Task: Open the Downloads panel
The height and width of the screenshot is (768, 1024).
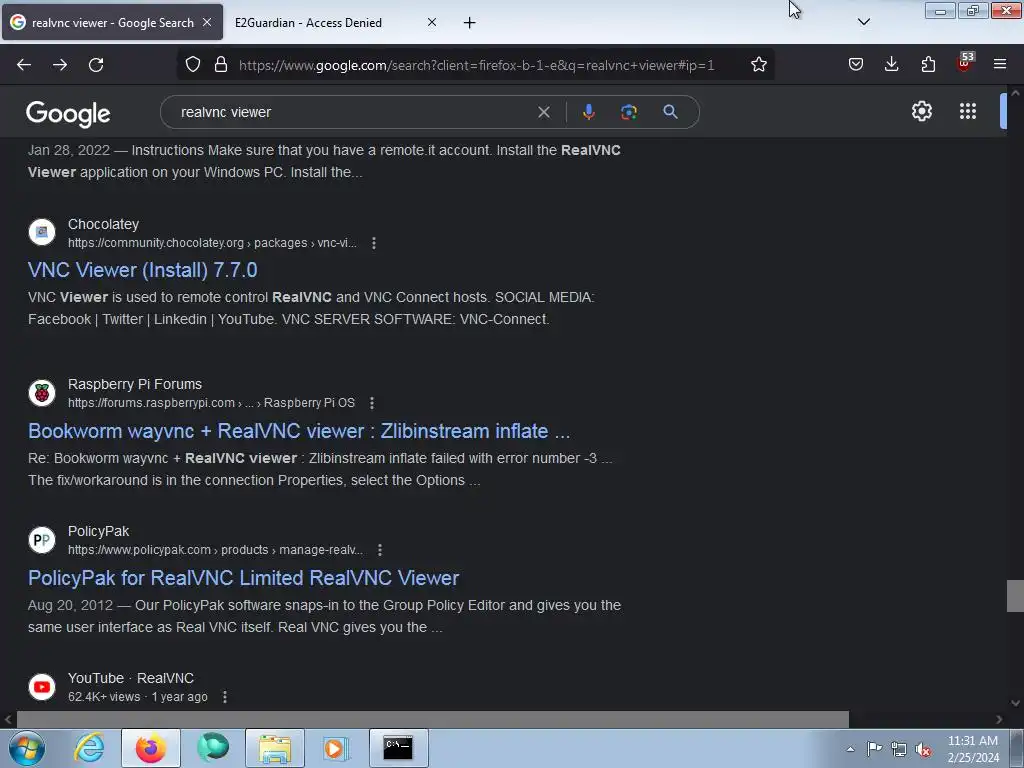Action: tap(891, 64)
